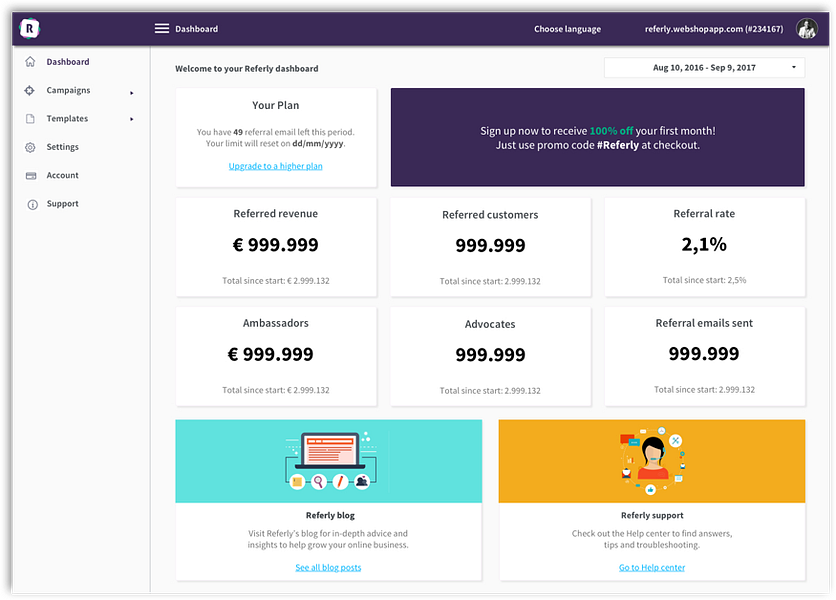
Task: Click the 100% off promo banner
Action: [x=598, y=137]
